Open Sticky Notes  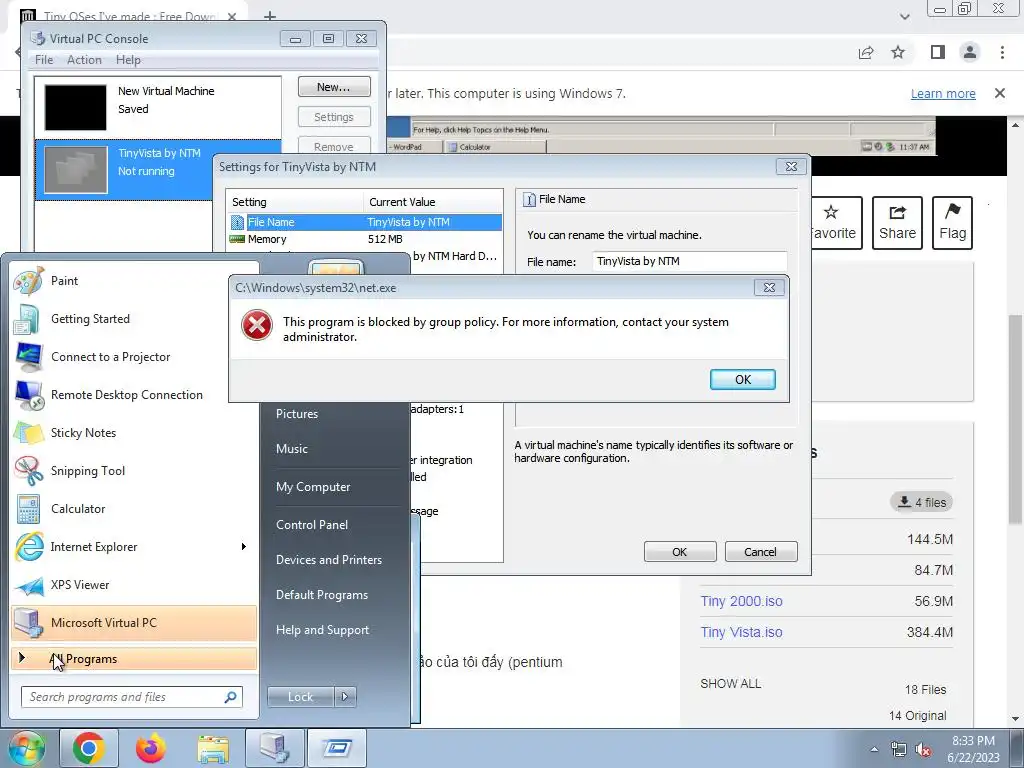134,433
